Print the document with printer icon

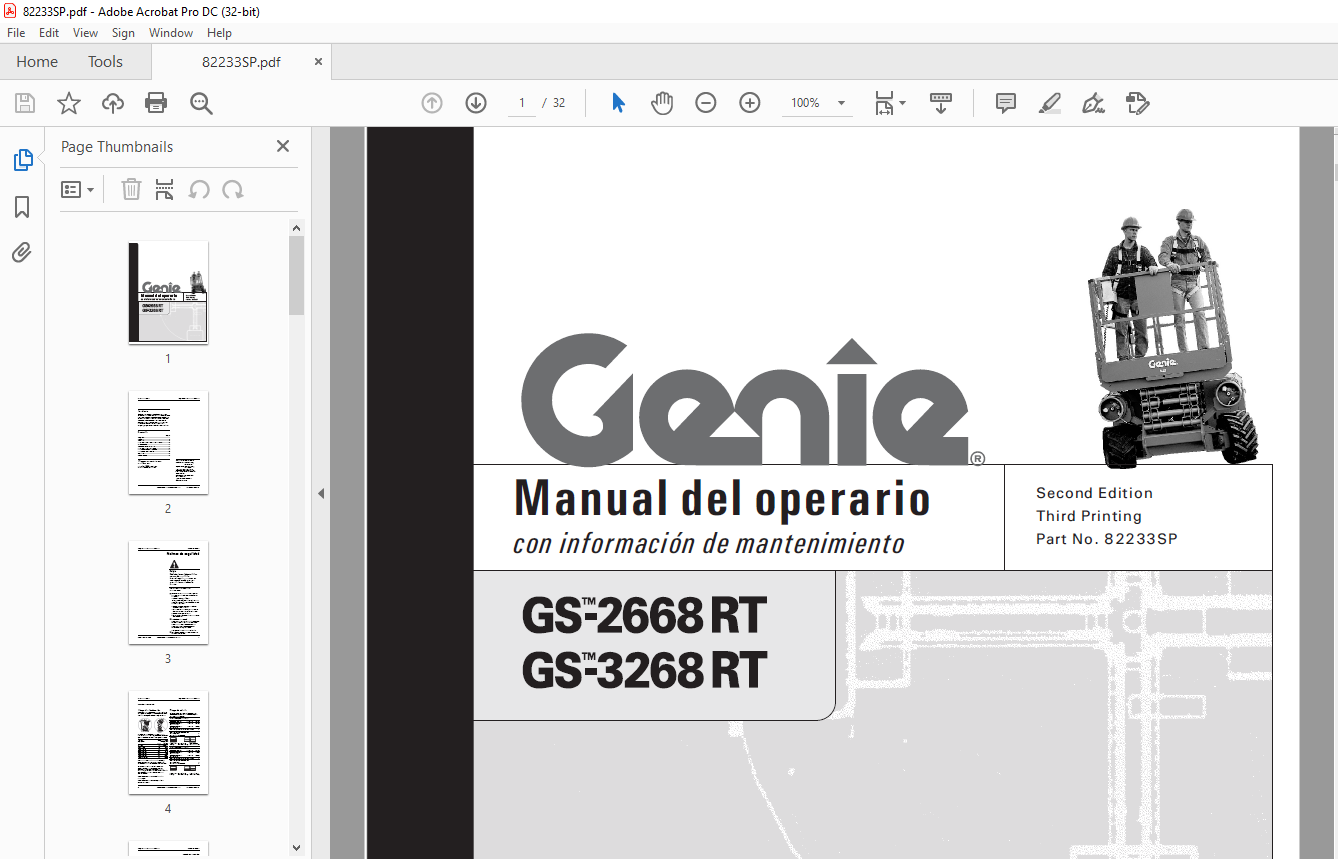pos(156,103)
